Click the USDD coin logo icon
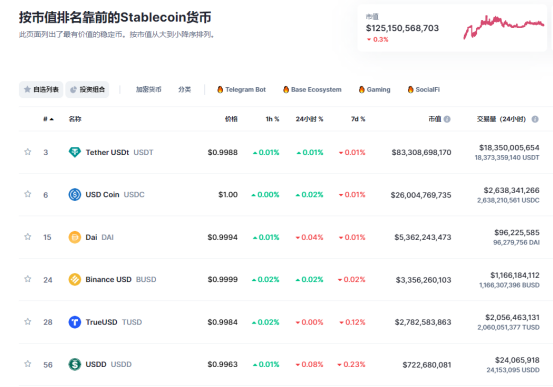Viewport: 553px width, 387px height. (74, 364)
